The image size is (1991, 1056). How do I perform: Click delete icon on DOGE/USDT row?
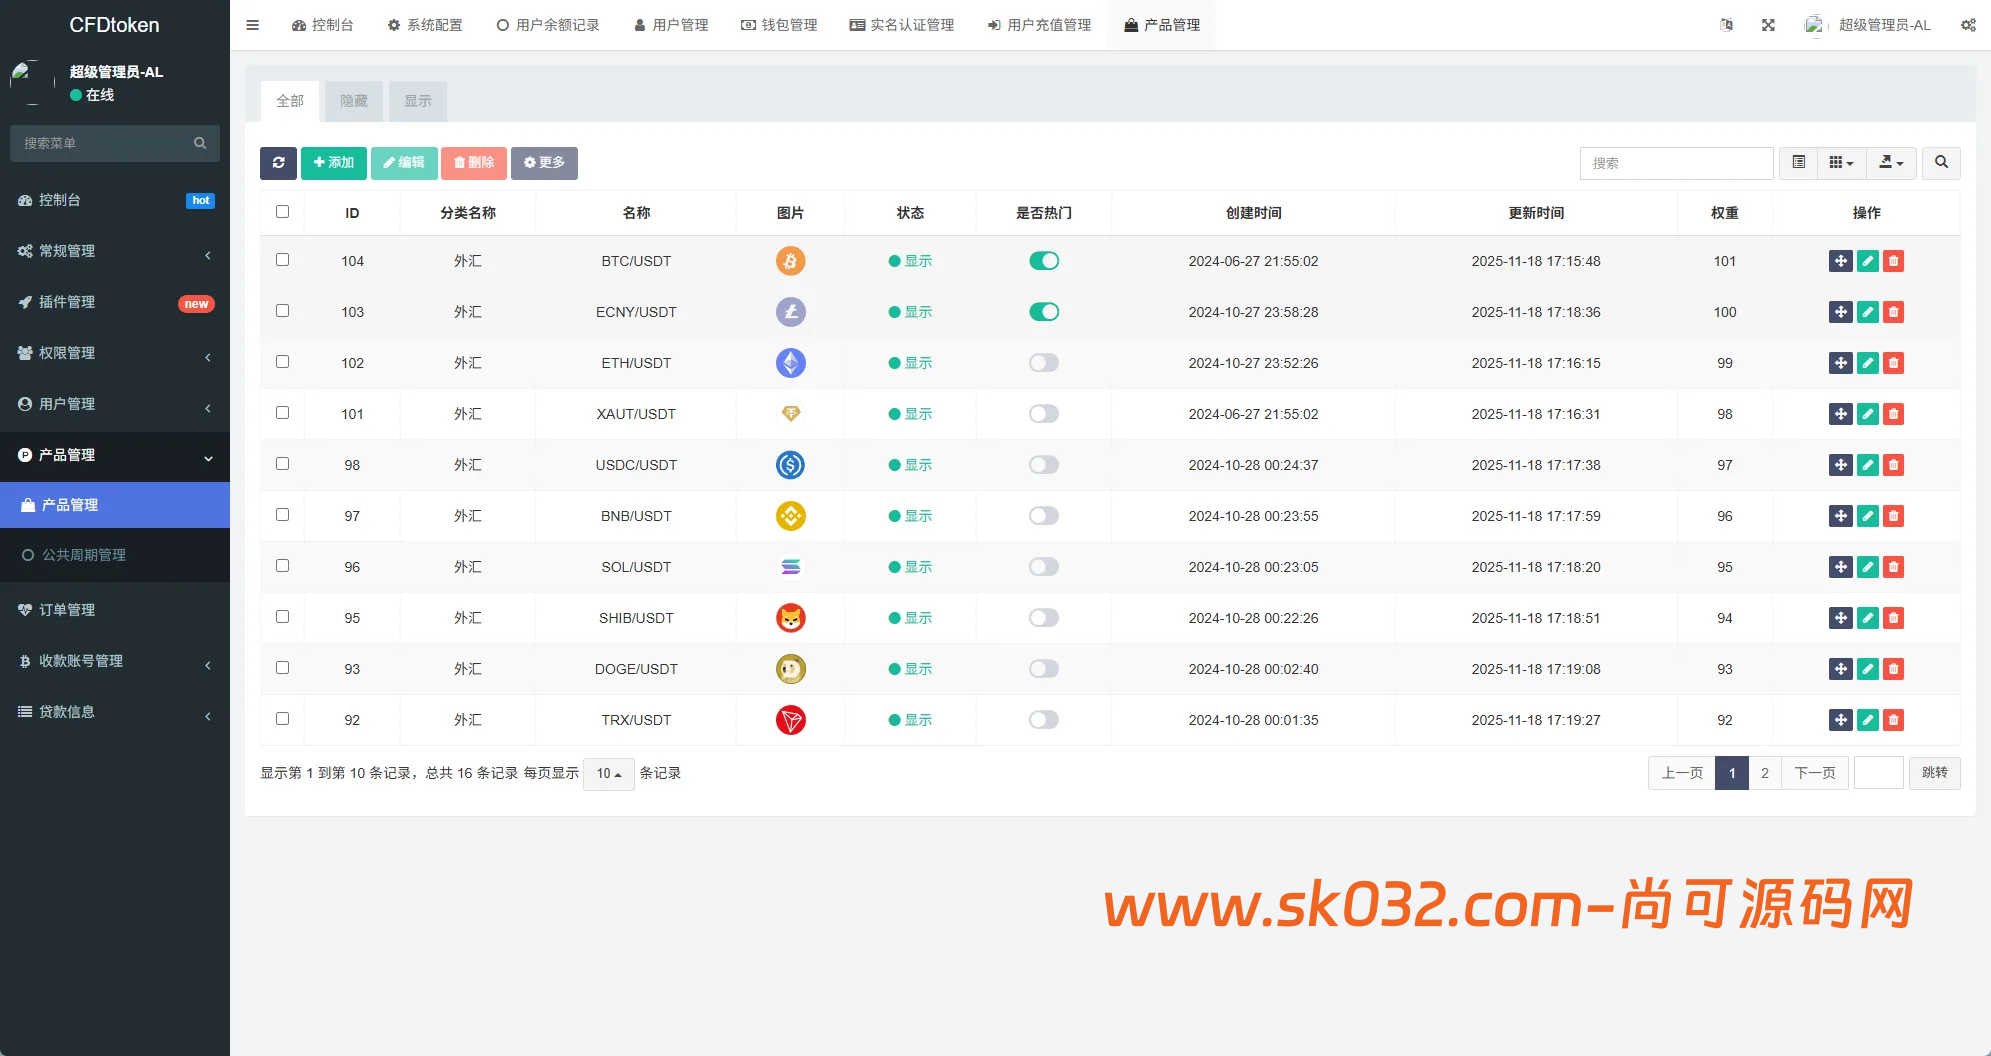click(1893, 669)
